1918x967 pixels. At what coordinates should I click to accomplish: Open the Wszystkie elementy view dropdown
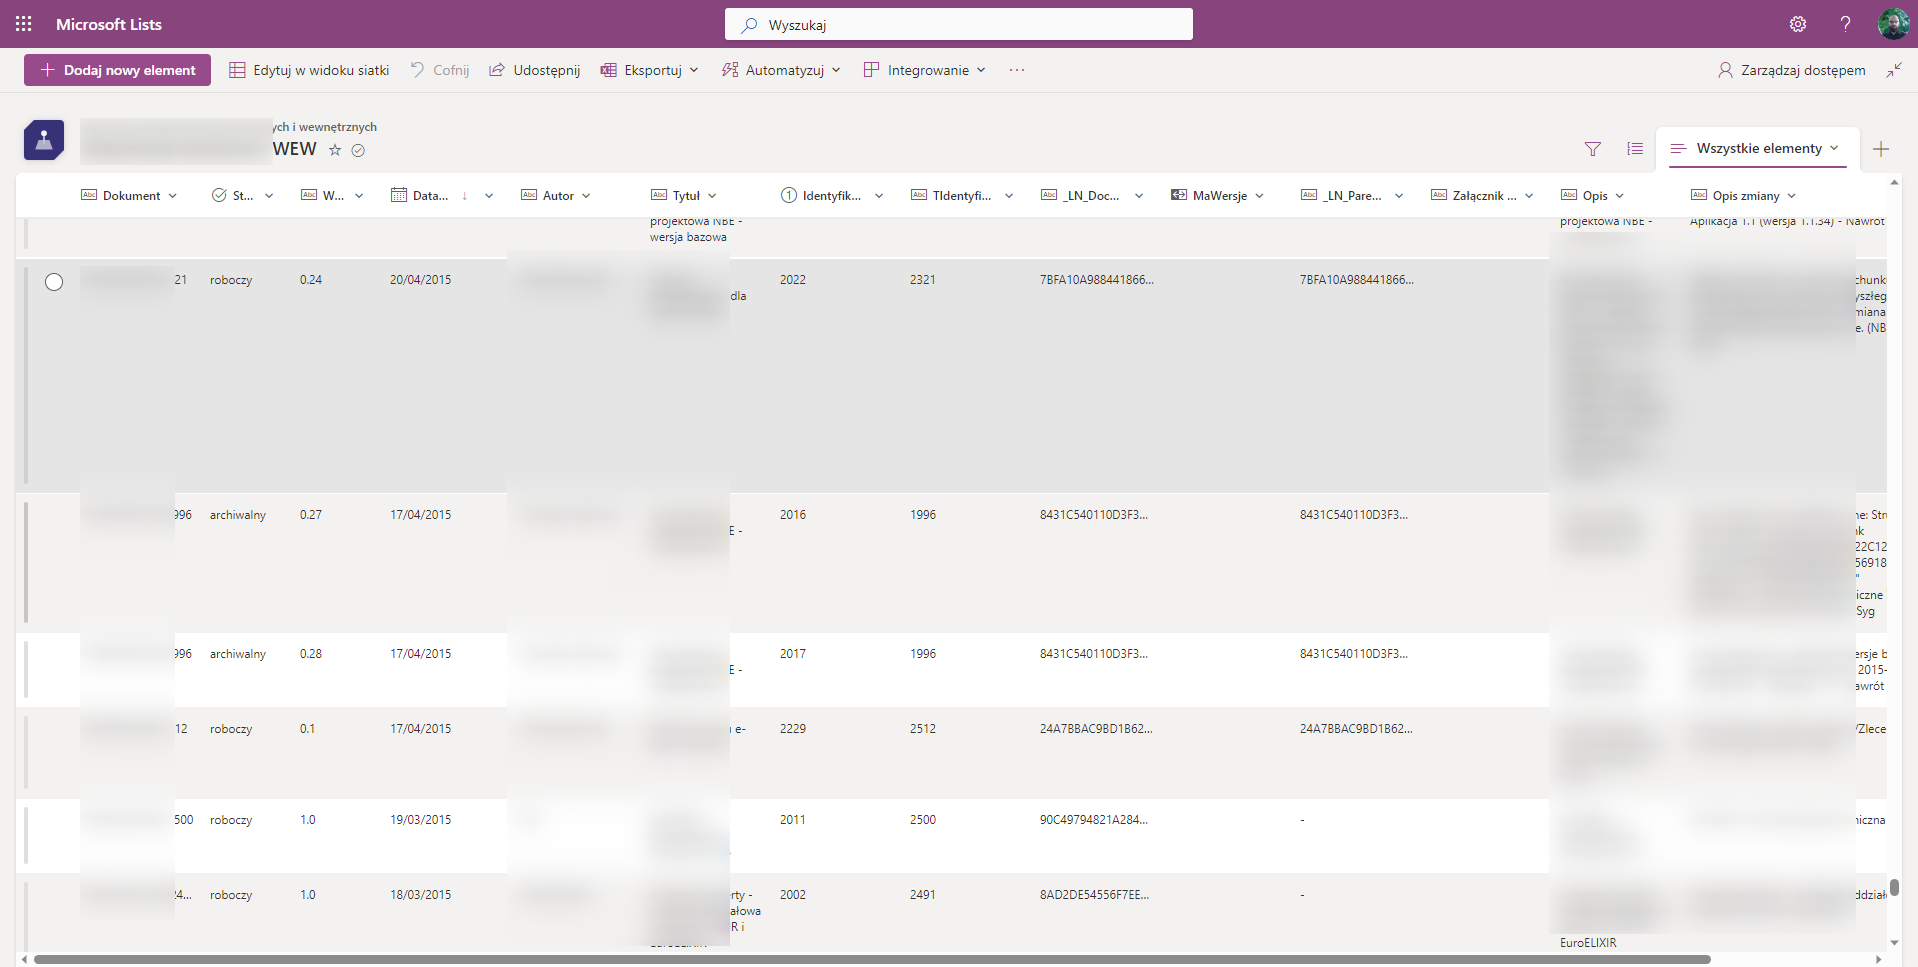click(x=1756, y=148)
